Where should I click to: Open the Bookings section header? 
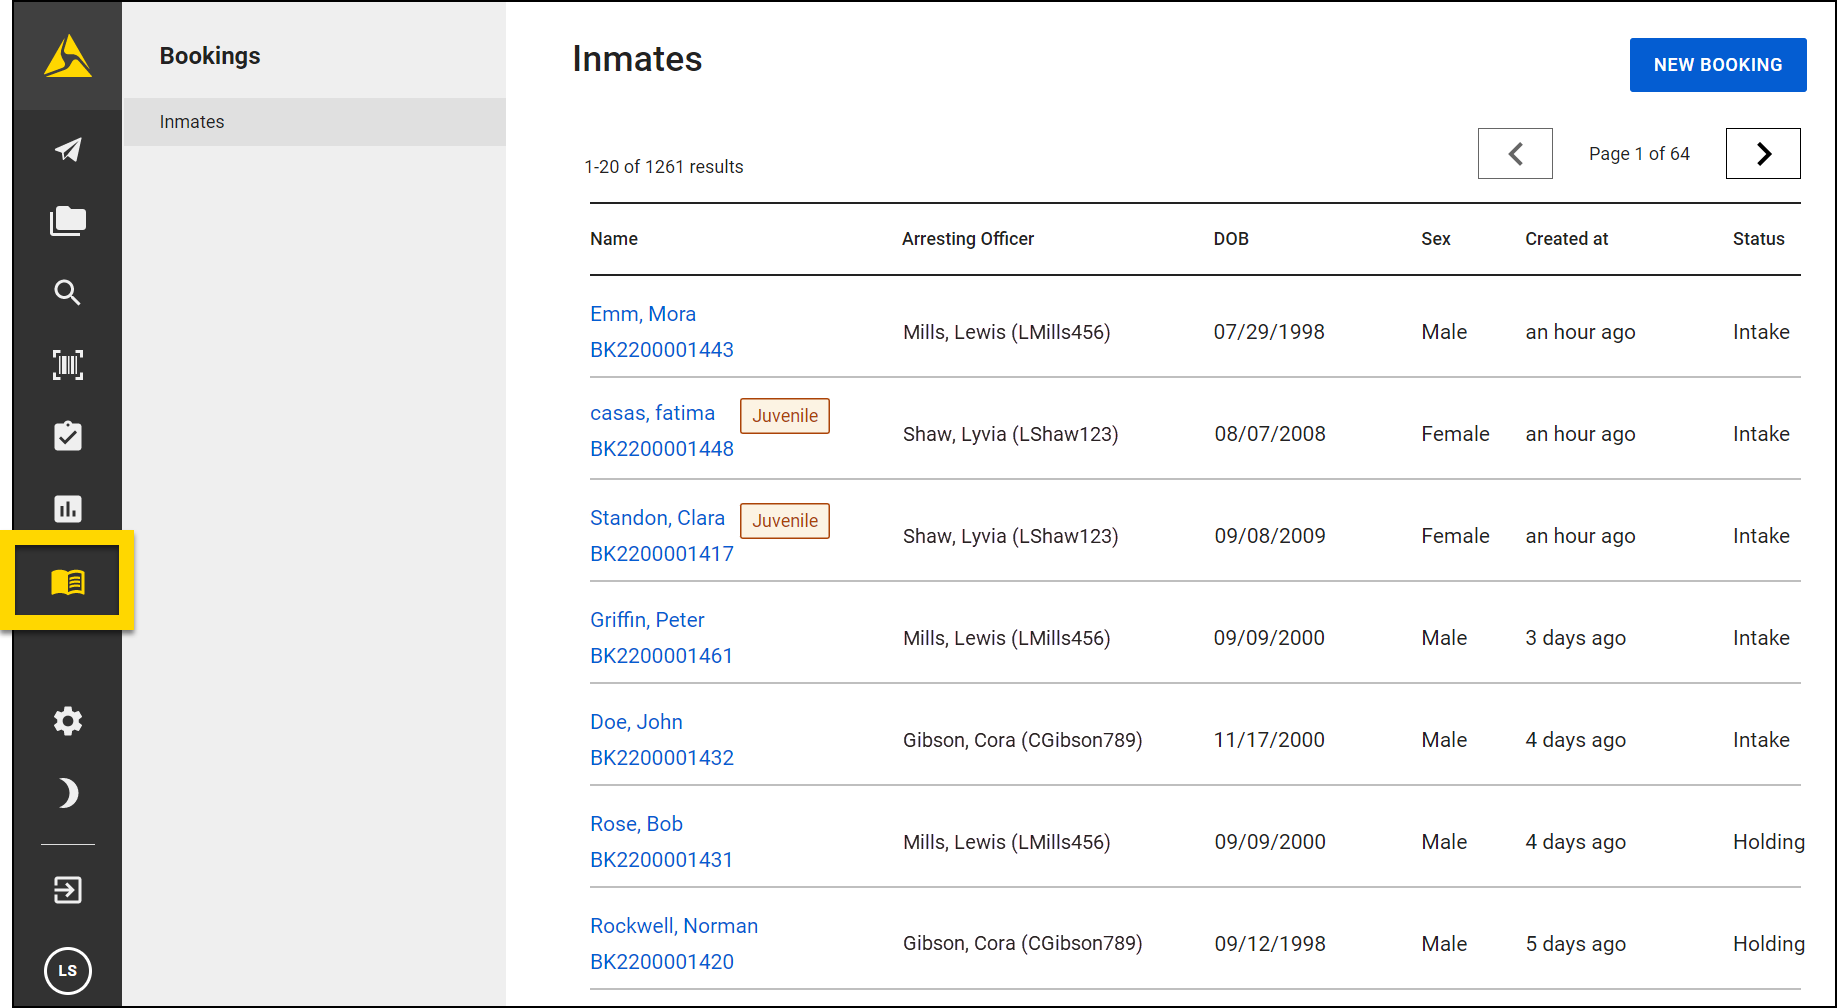[x=210, y=56]
